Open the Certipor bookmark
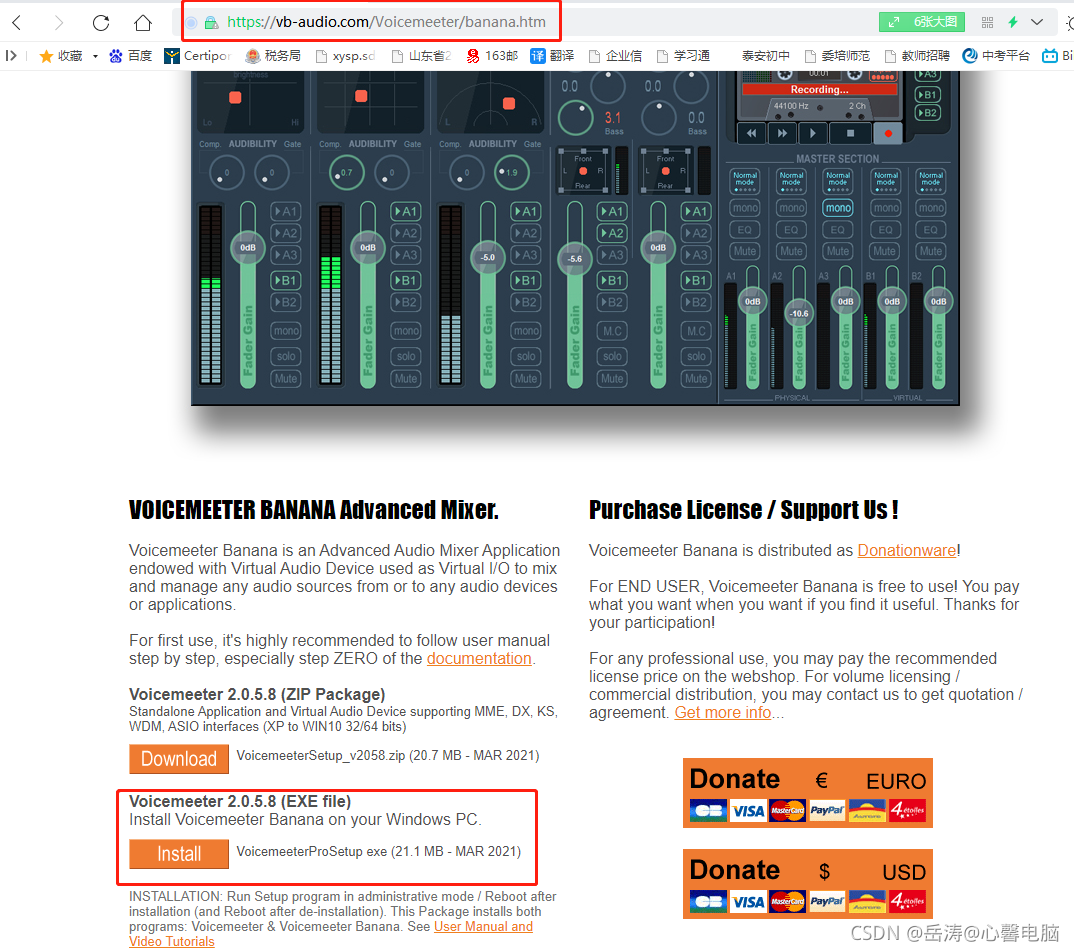1074x951 pixels. [x=197, y=55]
